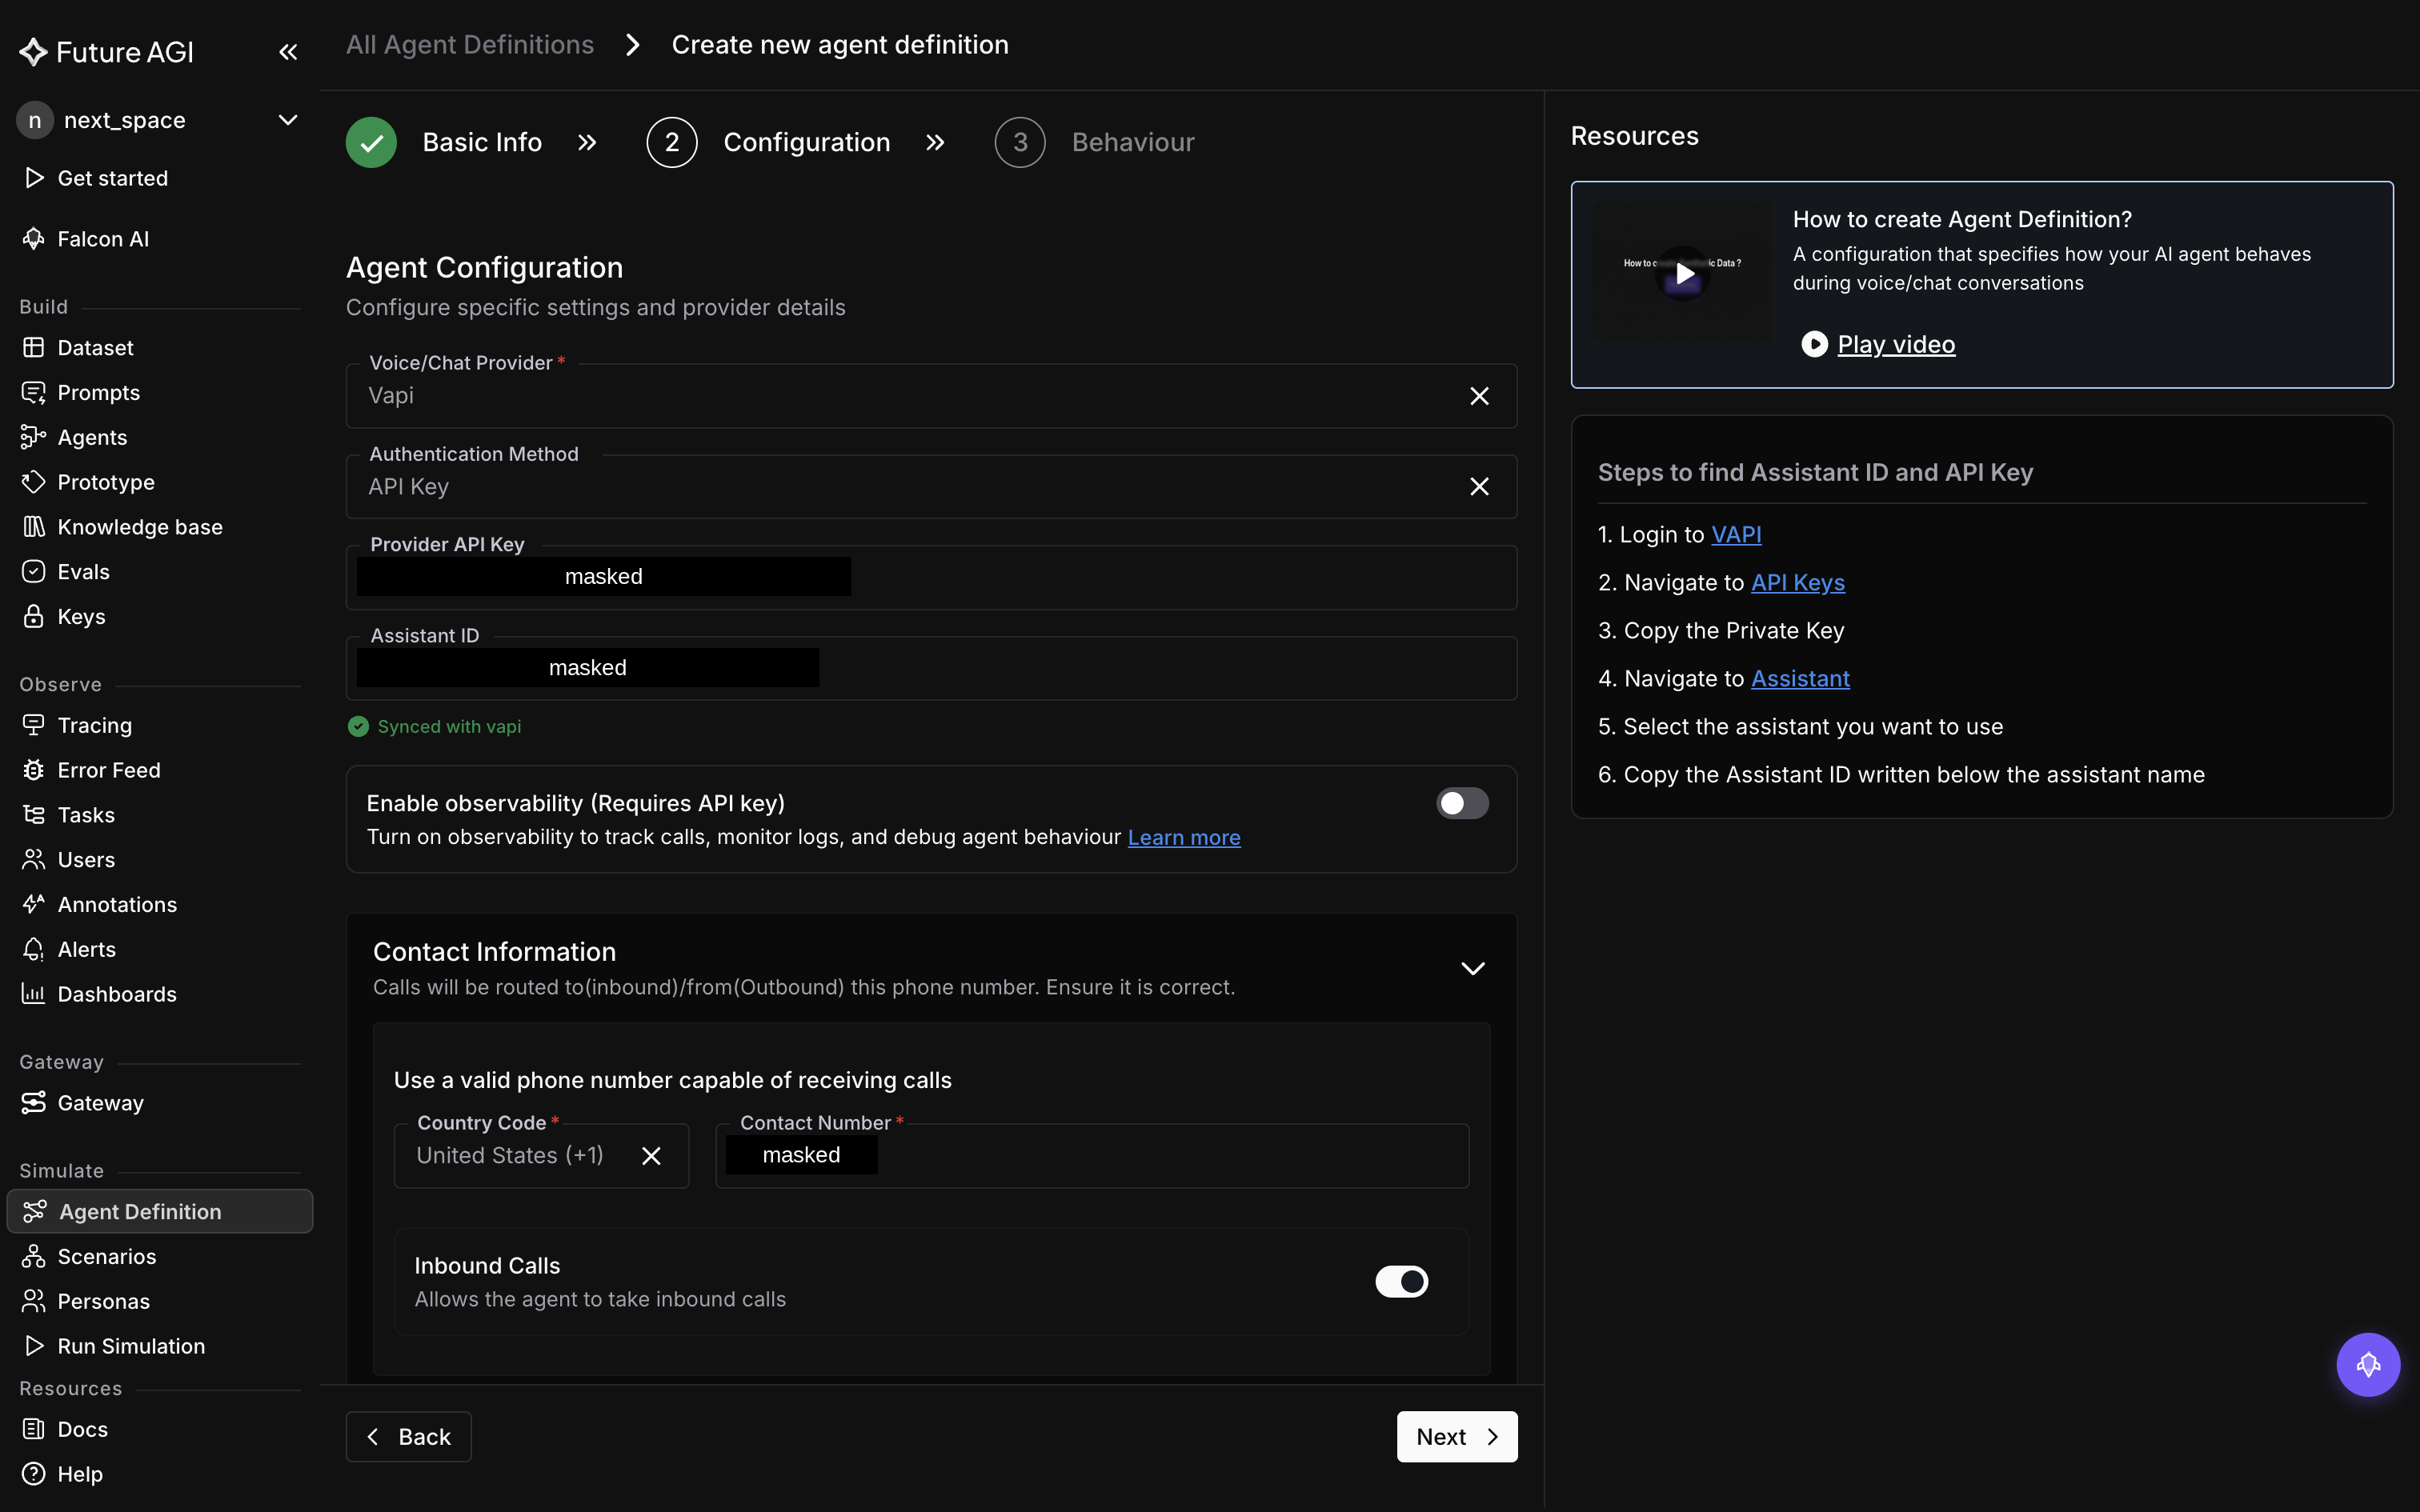
Task: Open the Learn more link
Action: [1184, 837]
